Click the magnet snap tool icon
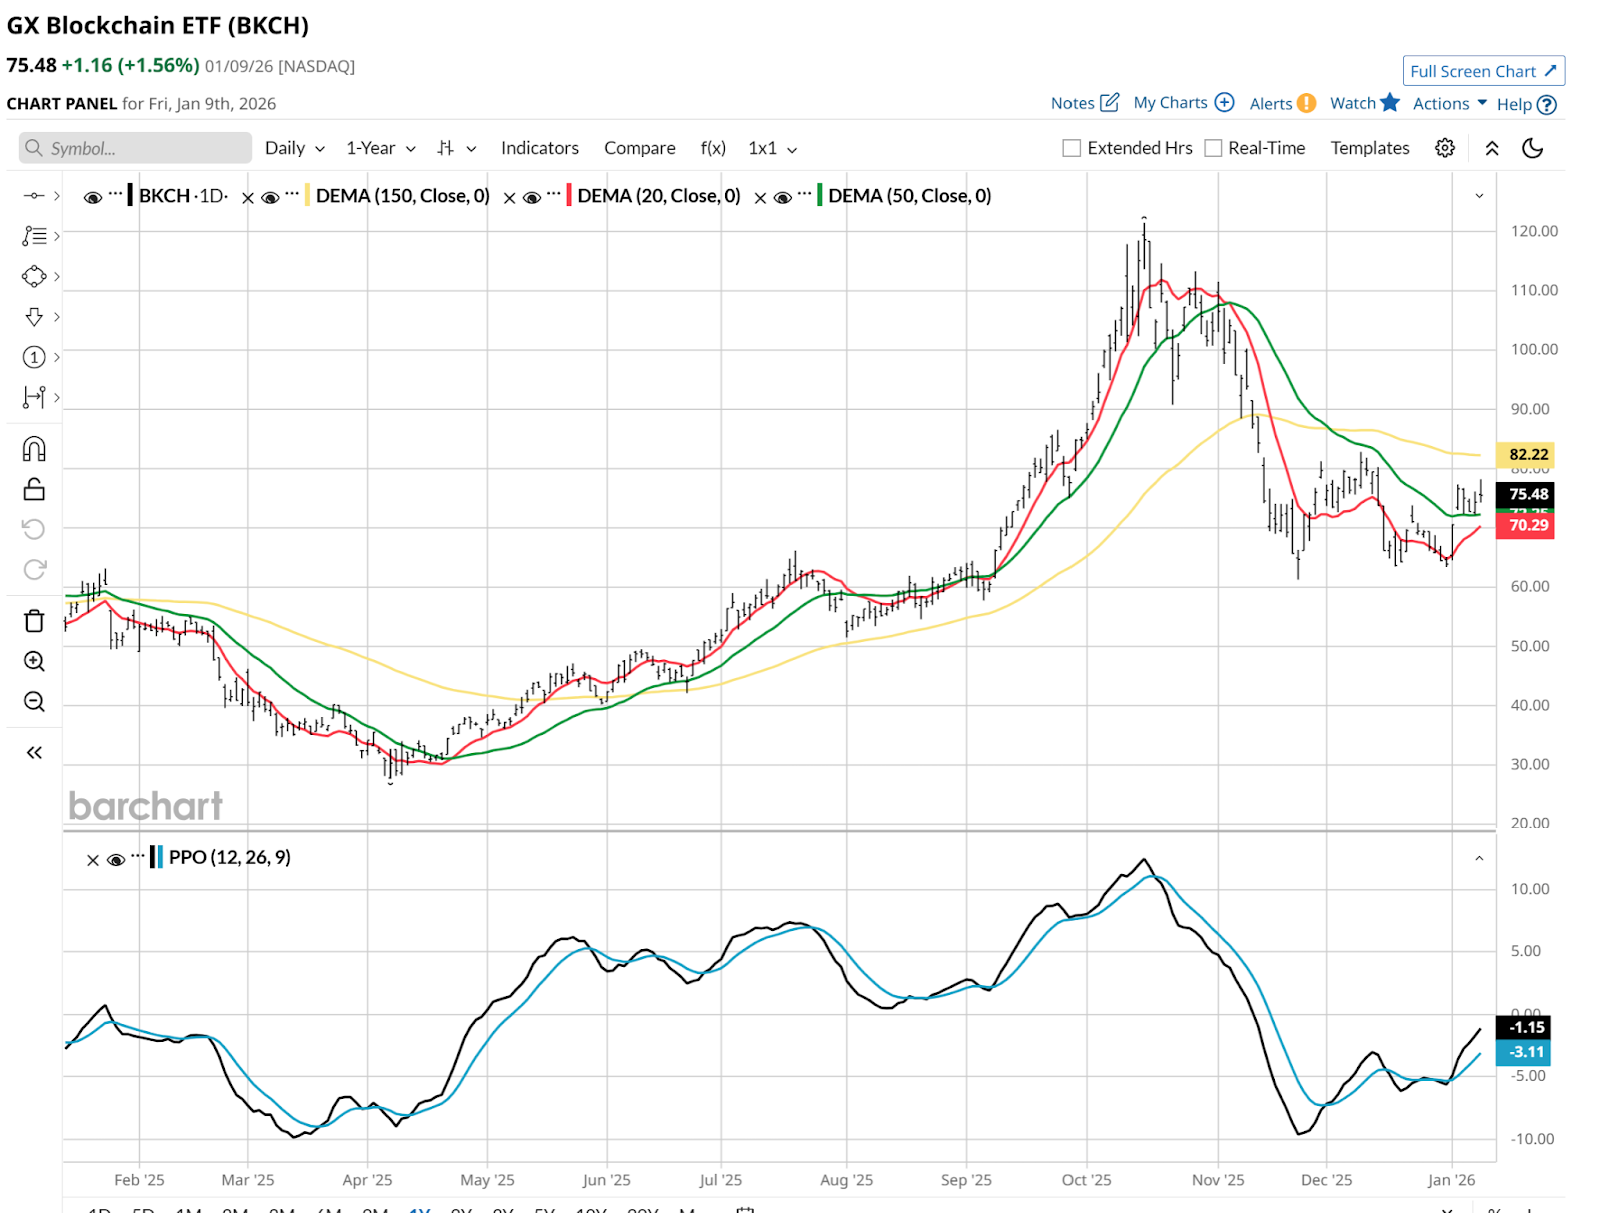 pyautogui.click(x=34, y=449)
